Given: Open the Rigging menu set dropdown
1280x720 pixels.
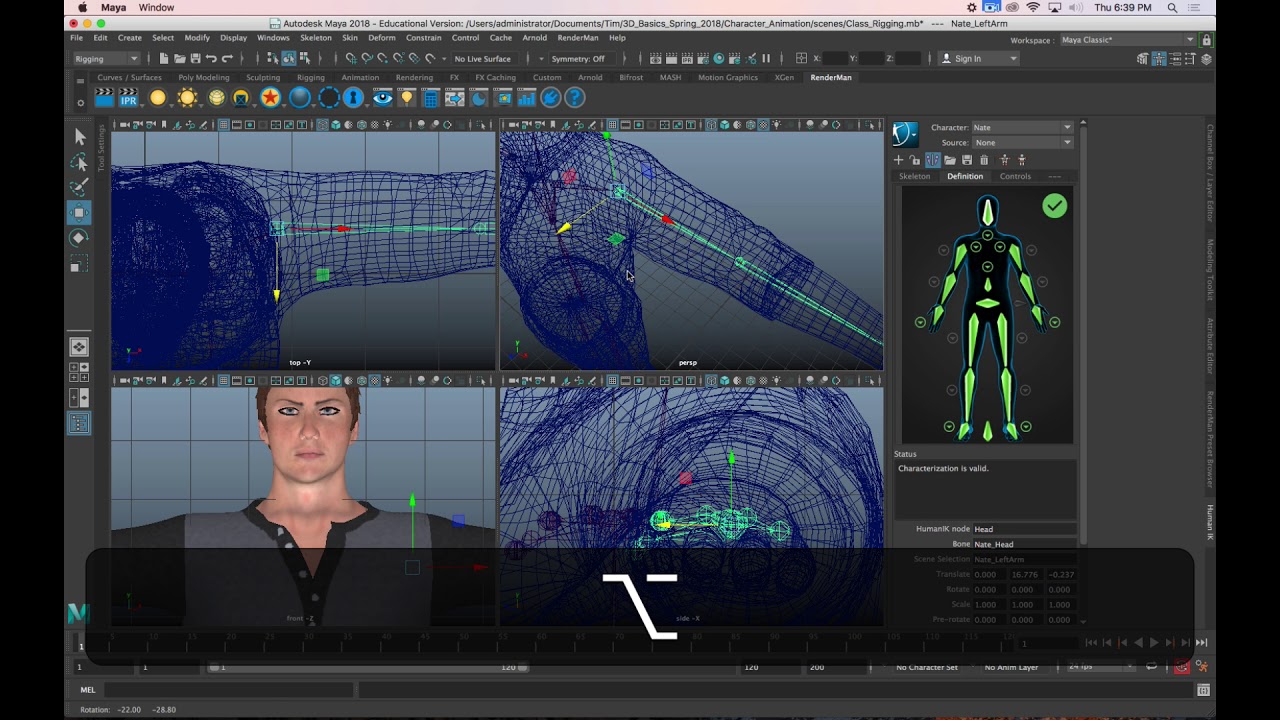Looking at the screenshot, I should tap(106, 58).
